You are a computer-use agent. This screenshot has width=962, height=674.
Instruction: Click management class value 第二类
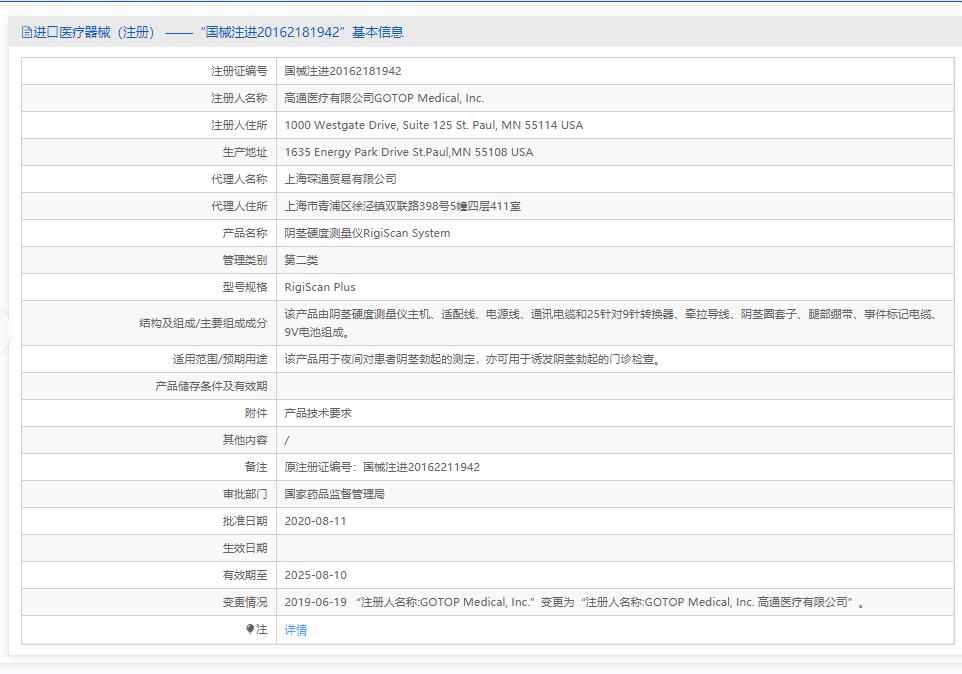tap(301, 260)
